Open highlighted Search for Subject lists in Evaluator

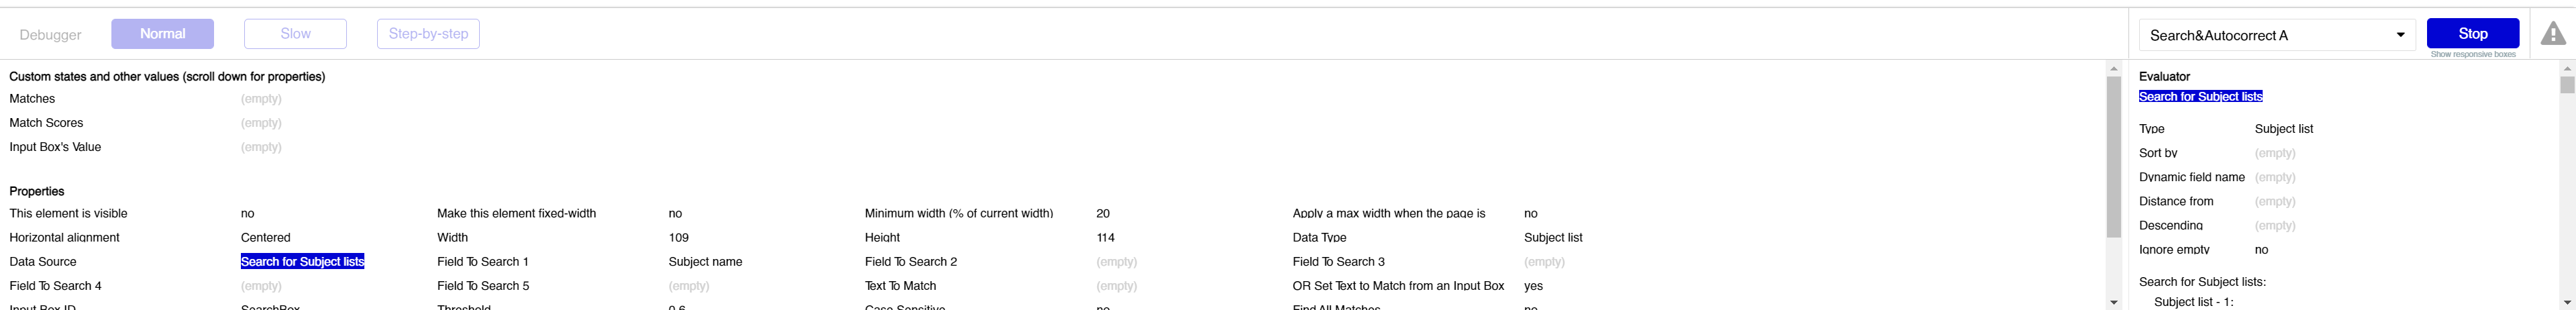(2200, 97)
